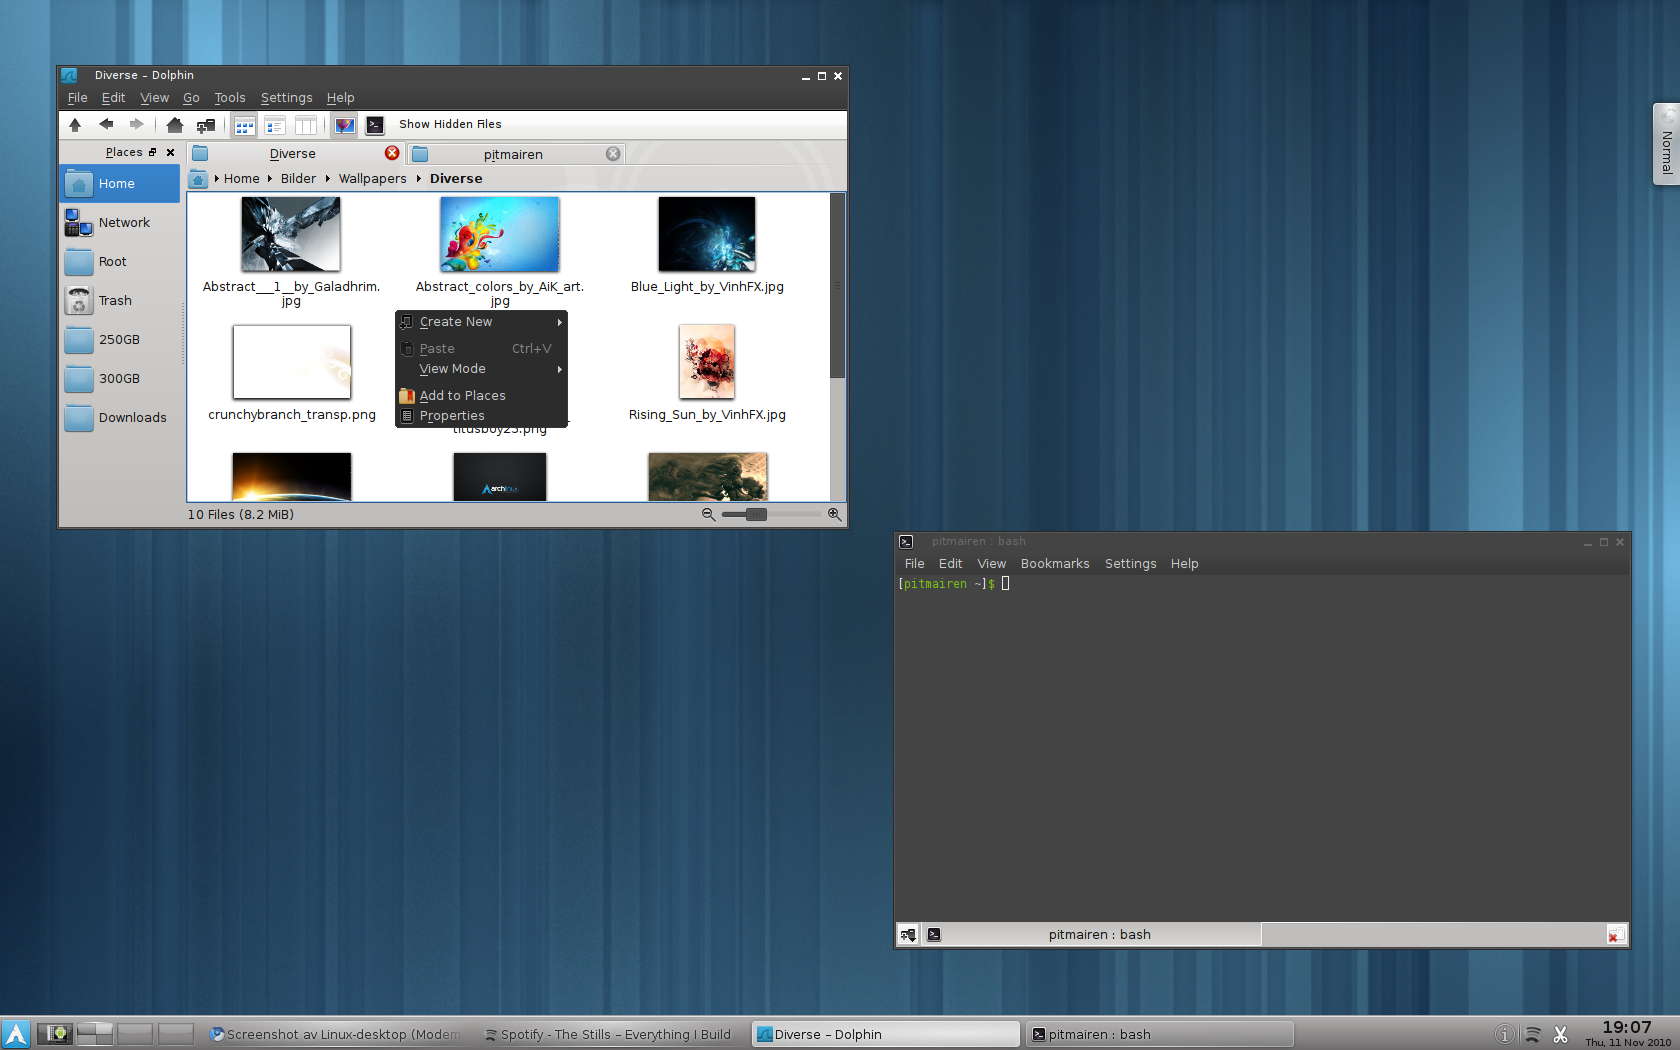The width and height of the screenshot is (1680, 1050).
Task: Open Konsole View menu
Action: coord(991,564)
